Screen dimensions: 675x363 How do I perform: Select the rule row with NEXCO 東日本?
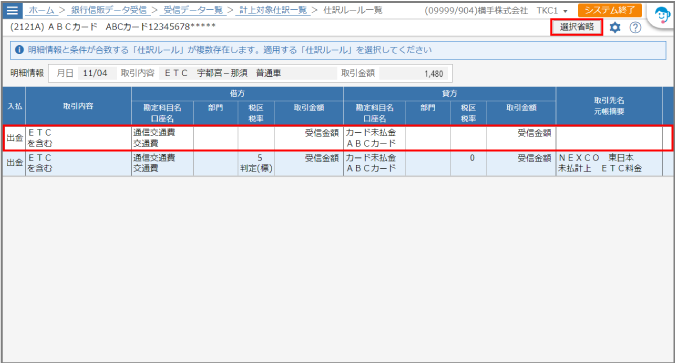click(x=338, y=163)
